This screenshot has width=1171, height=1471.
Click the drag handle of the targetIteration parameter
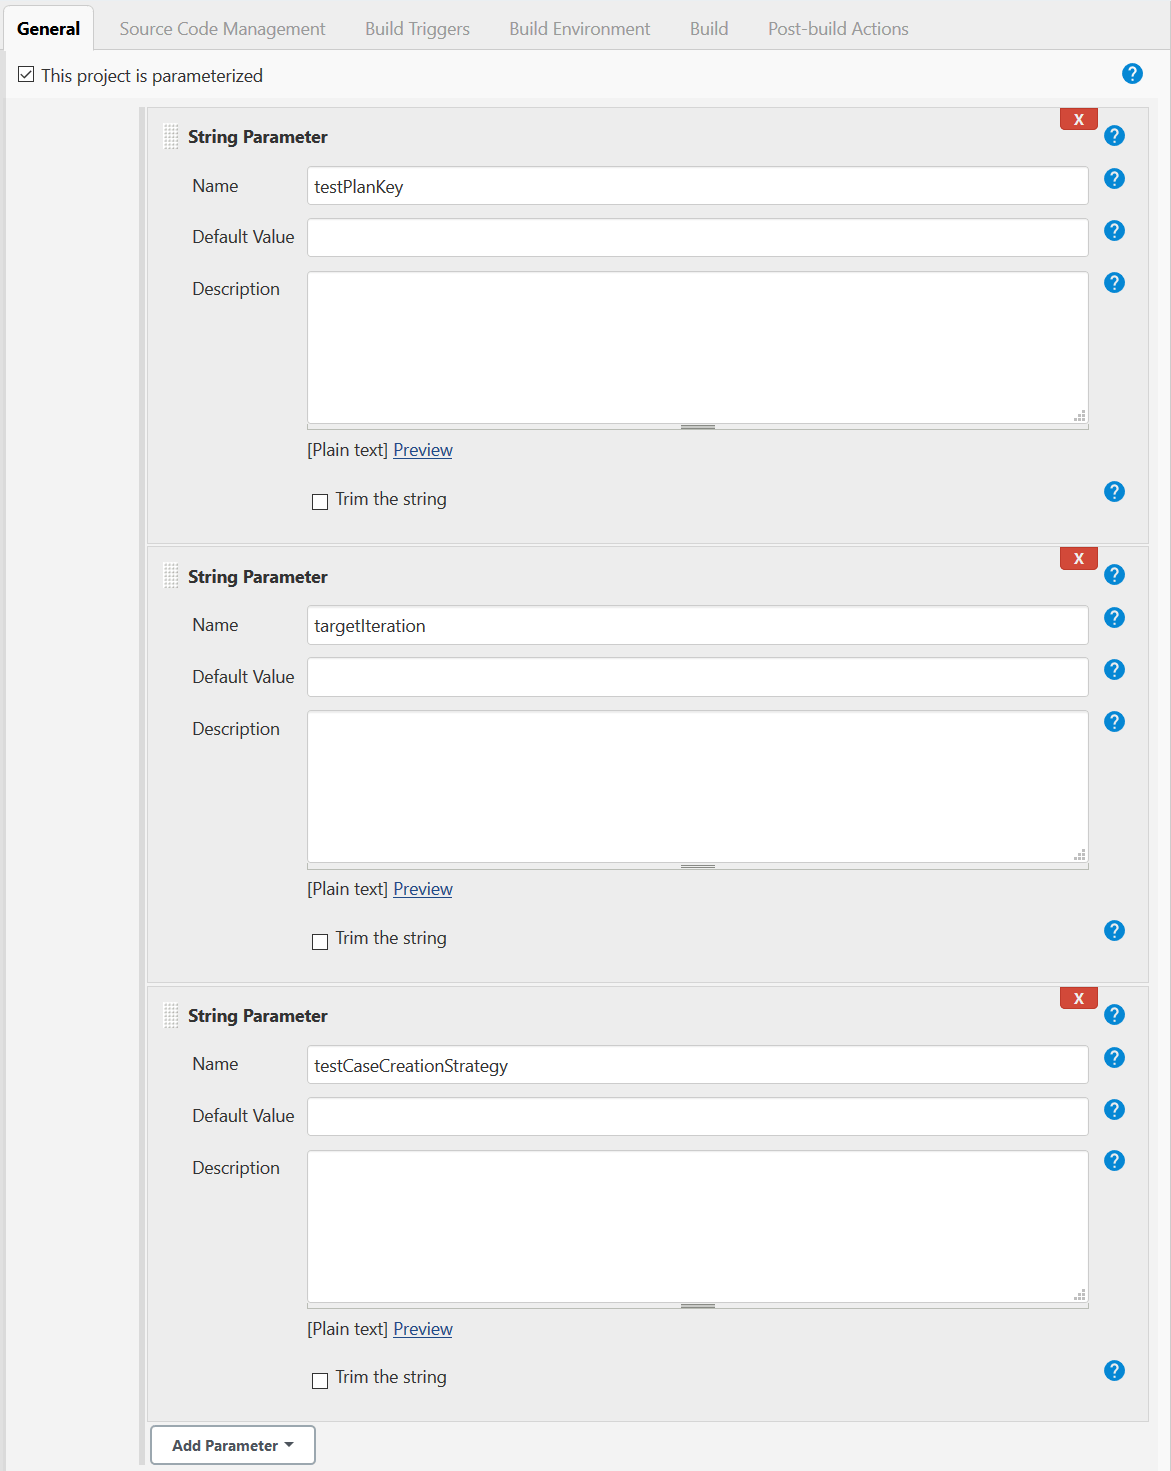[171, 577]
